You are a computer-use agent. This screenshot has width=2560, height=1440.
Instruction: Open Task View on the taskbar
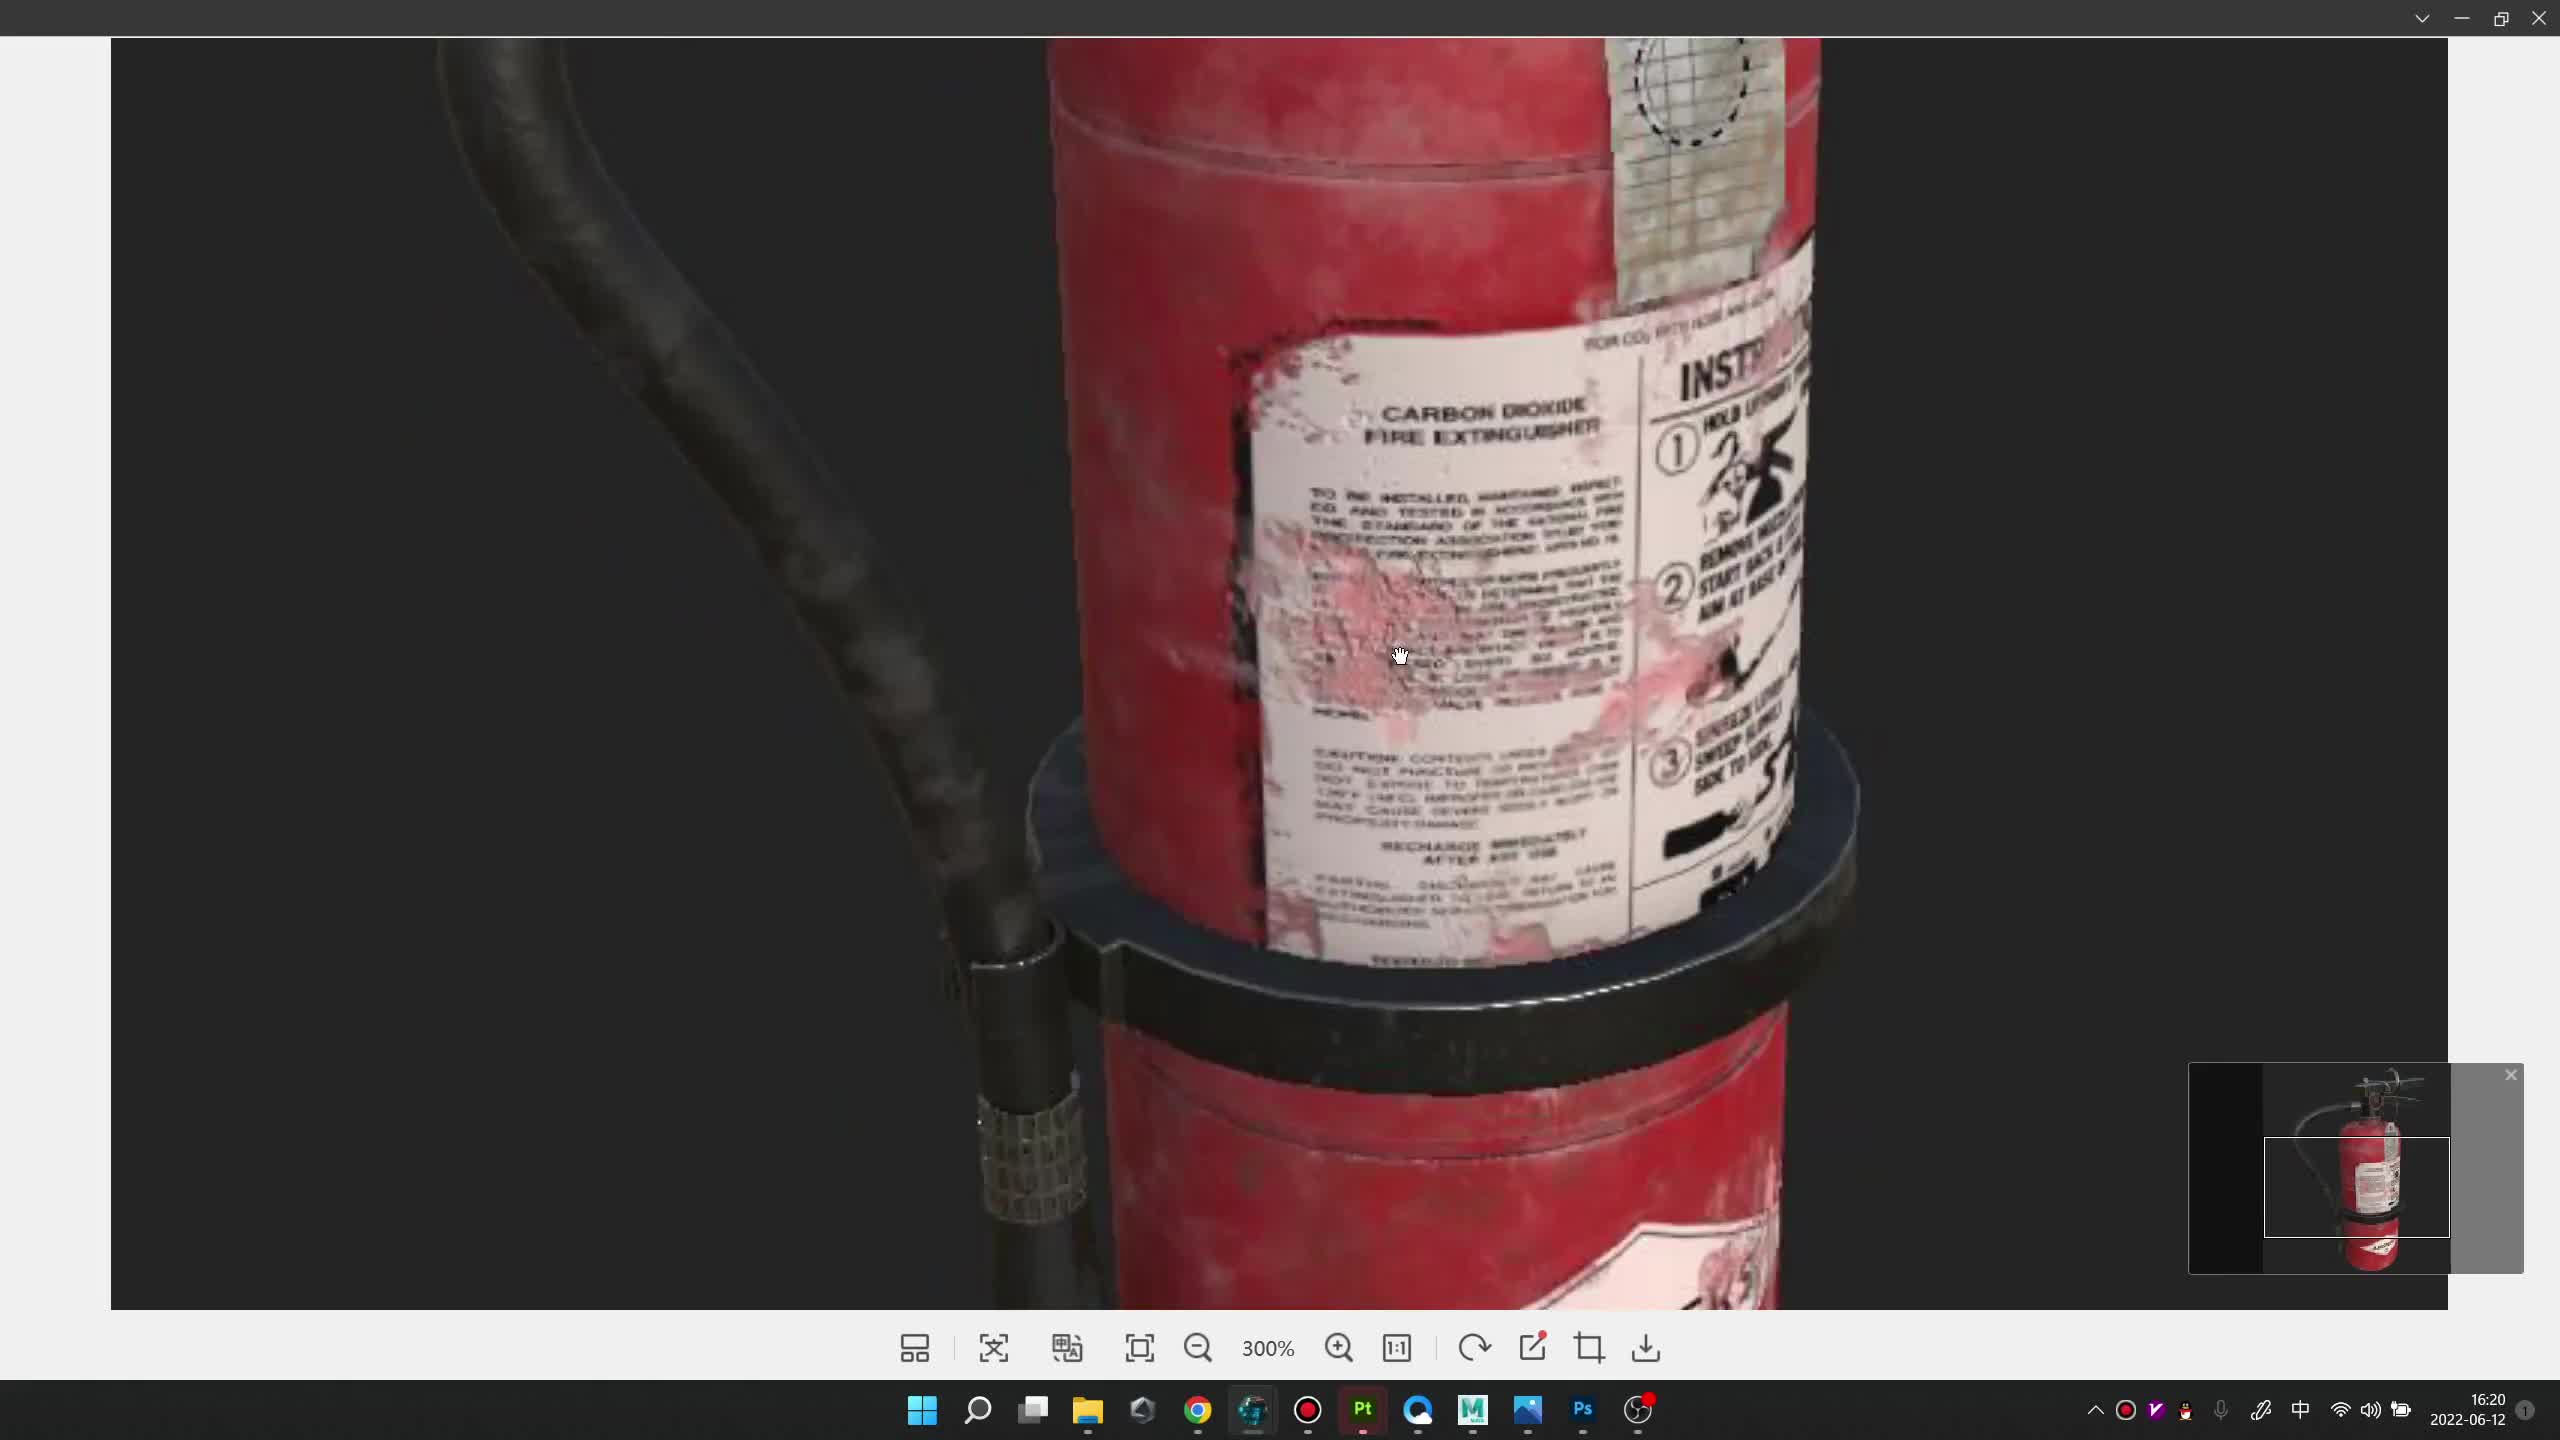pyautogui.click(x=1032, y=1410)
